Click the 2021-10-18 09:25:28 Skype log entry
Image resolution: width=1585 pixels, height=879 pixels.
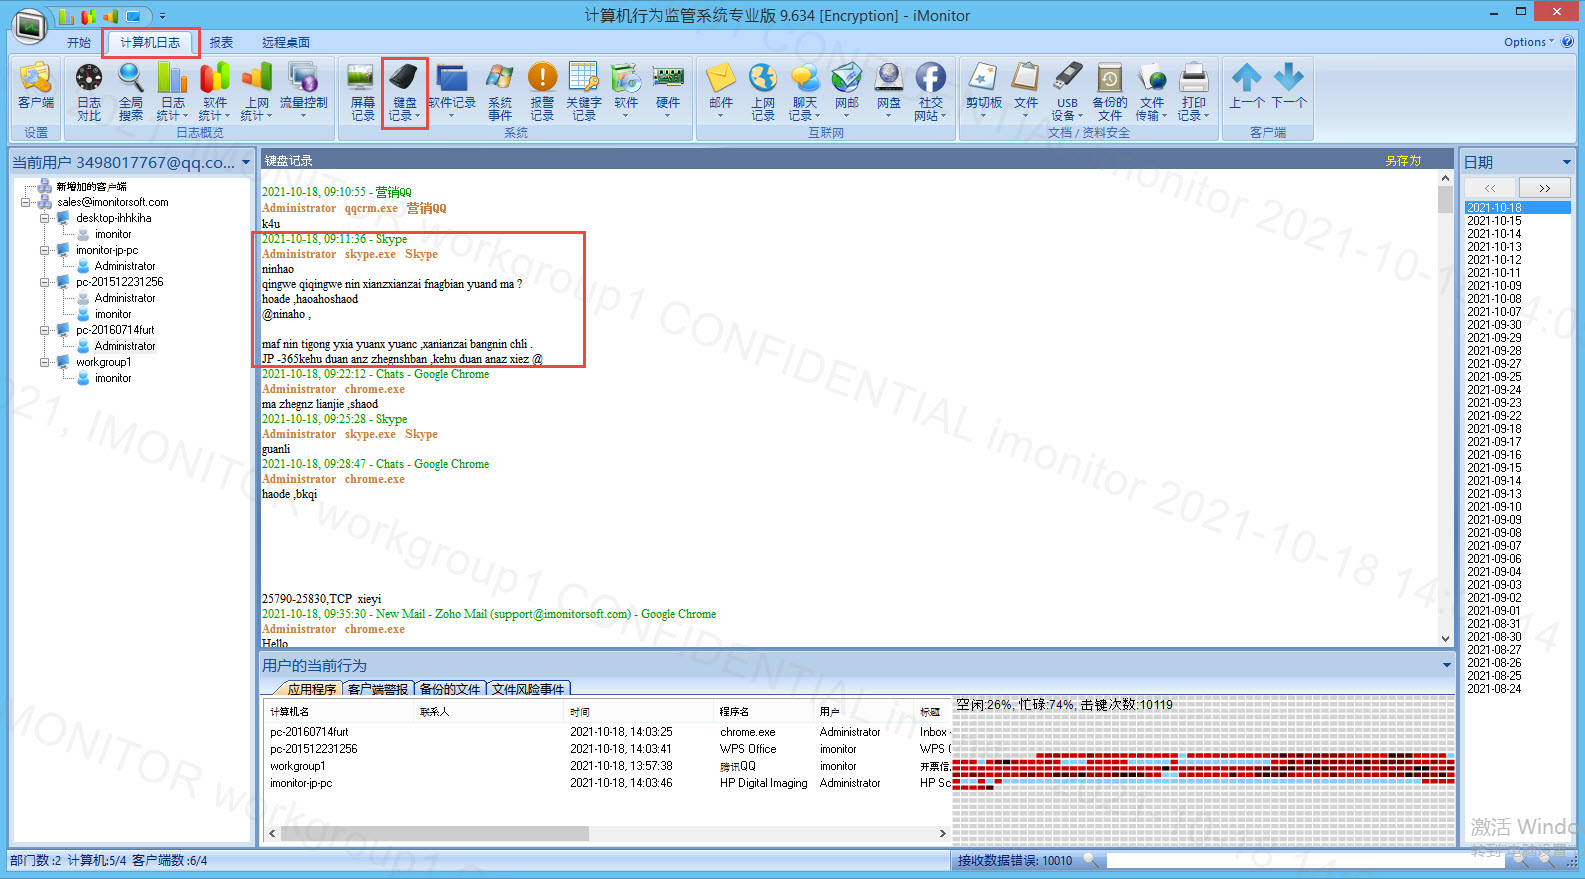click(x=334, y=419)
